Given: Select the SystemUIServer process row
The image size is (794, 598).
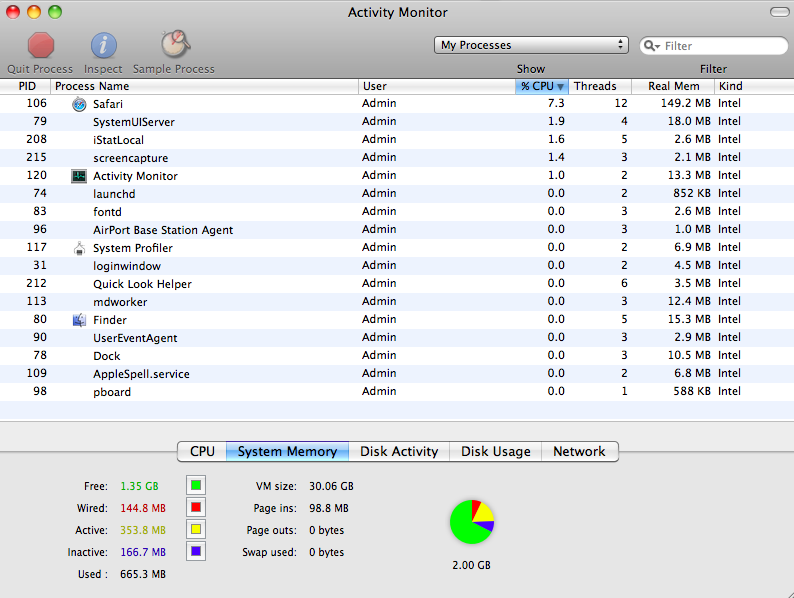Looking at the screenshot, I should [397, 122].
